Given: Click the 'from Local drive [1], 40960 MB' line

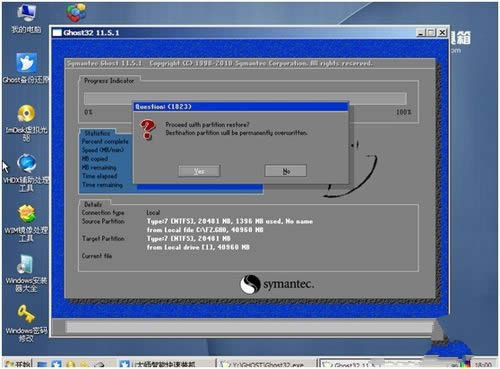Looking at the screenshot, I should coord(198,247).
